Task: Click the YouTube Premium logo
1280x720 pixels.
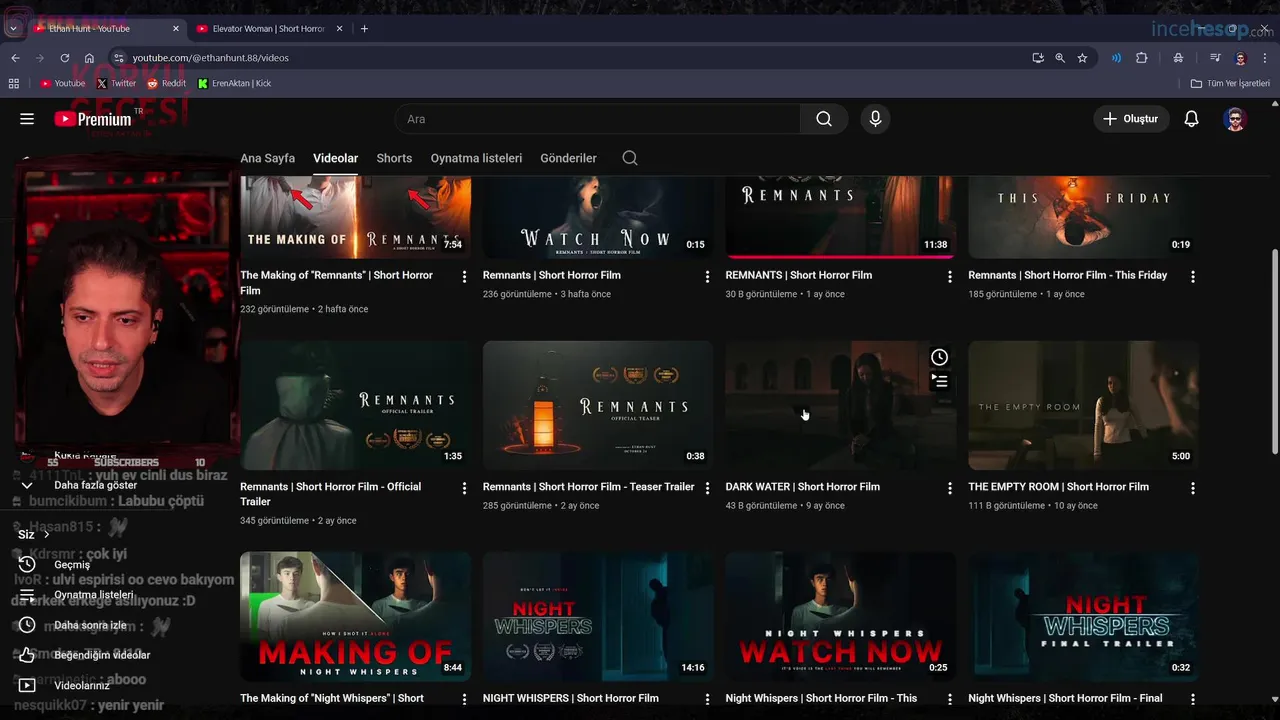Action: [x=93, y=119]
